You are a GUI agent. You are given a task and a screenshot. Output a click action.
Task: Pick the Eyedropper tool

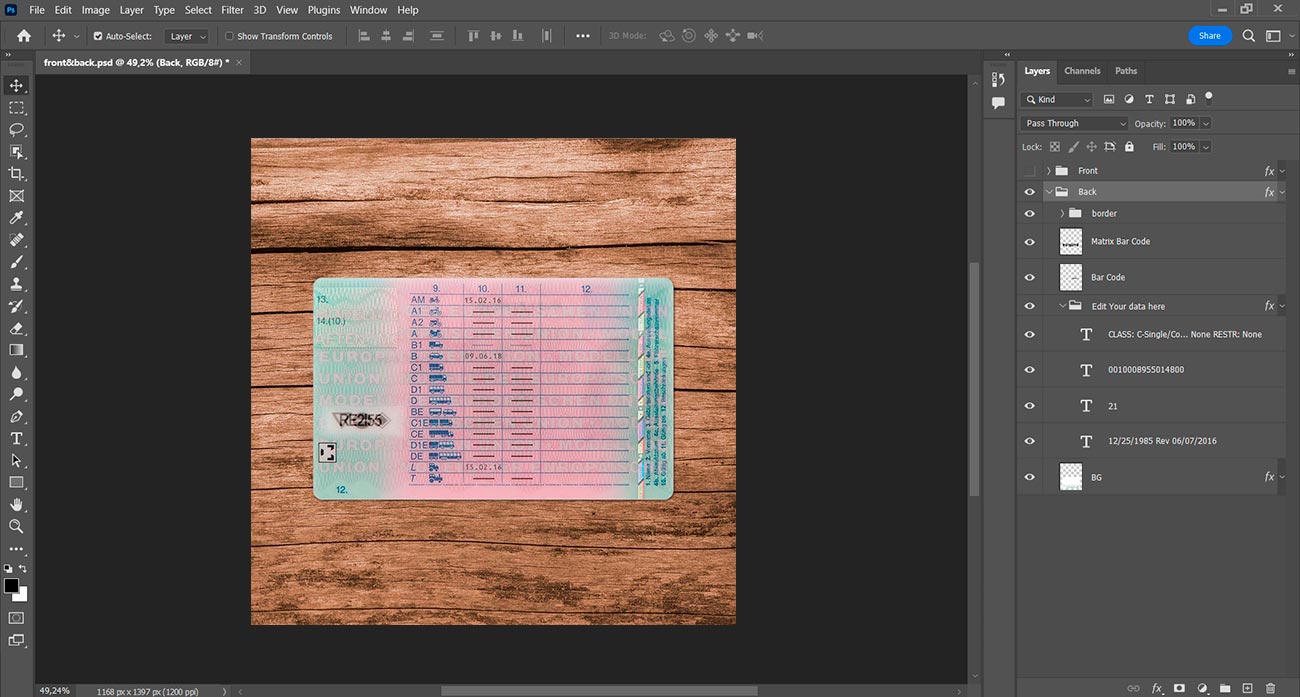click(16, 218)
